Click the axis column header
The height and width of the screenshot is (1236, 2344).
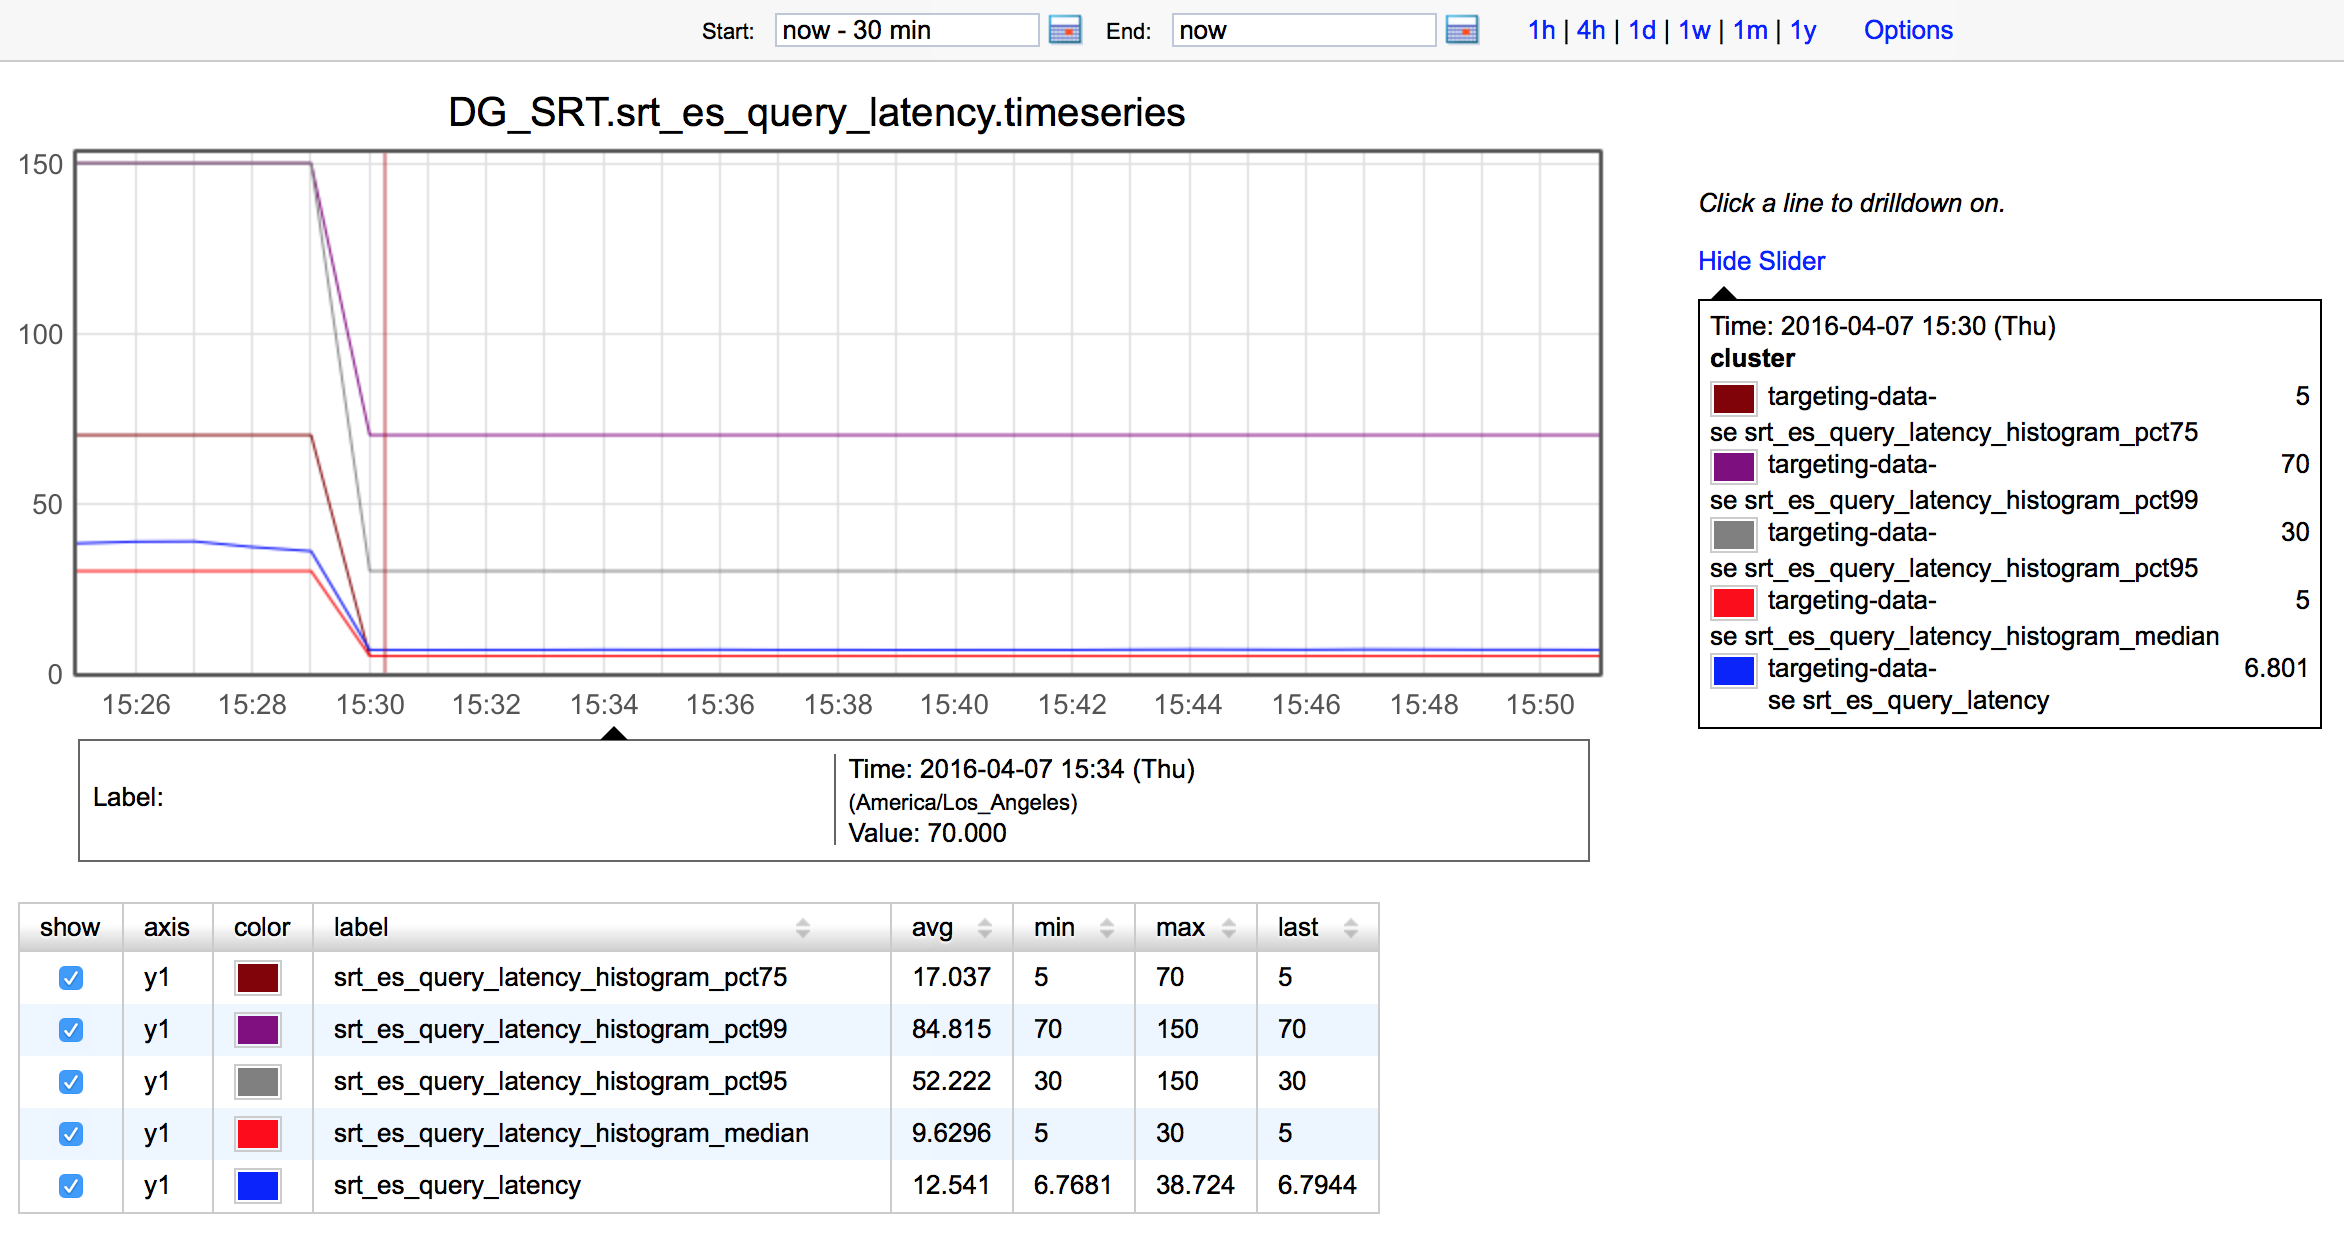coord(167,928)
